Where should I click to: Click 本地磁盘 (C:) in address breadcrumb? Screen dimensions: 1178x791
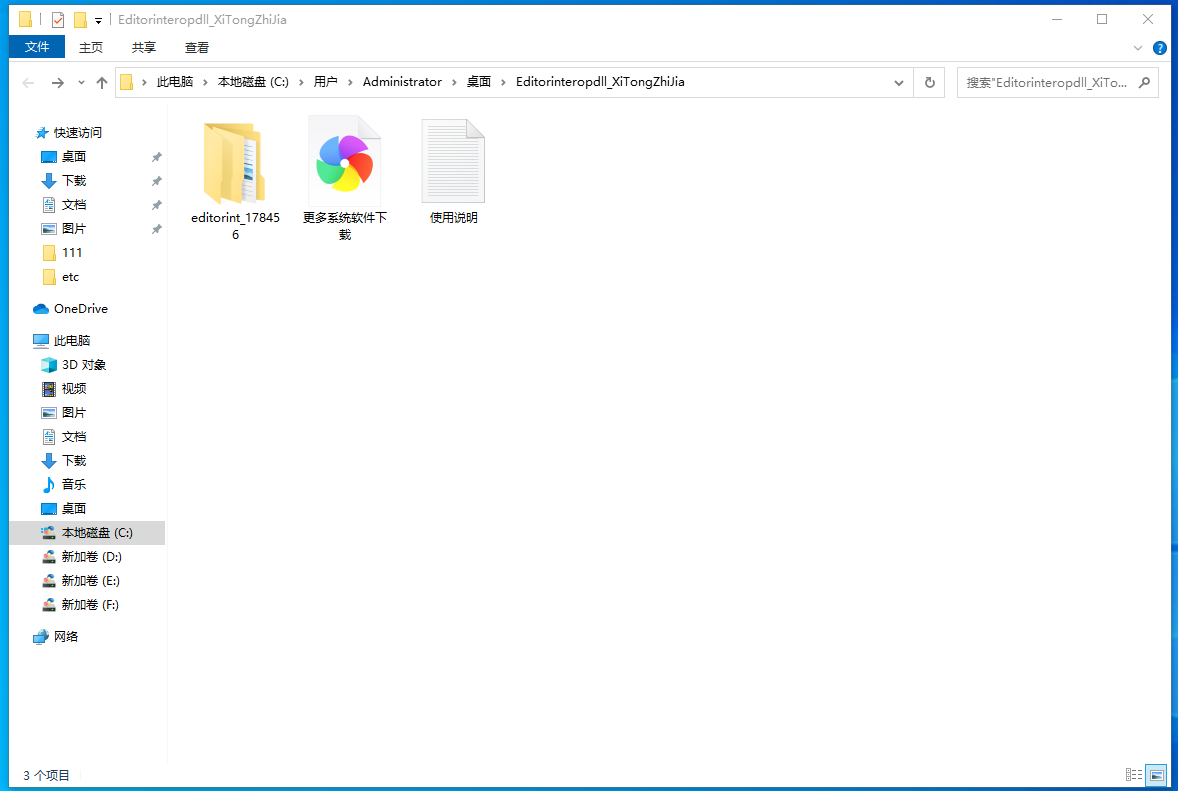click(253, 82)
